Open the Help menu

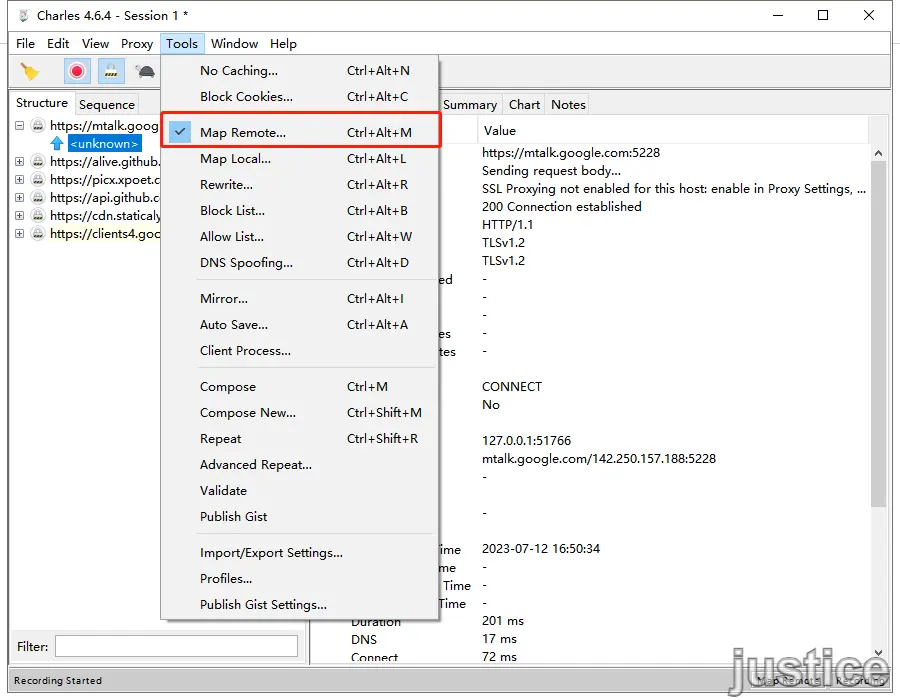(x=283, y=44)
